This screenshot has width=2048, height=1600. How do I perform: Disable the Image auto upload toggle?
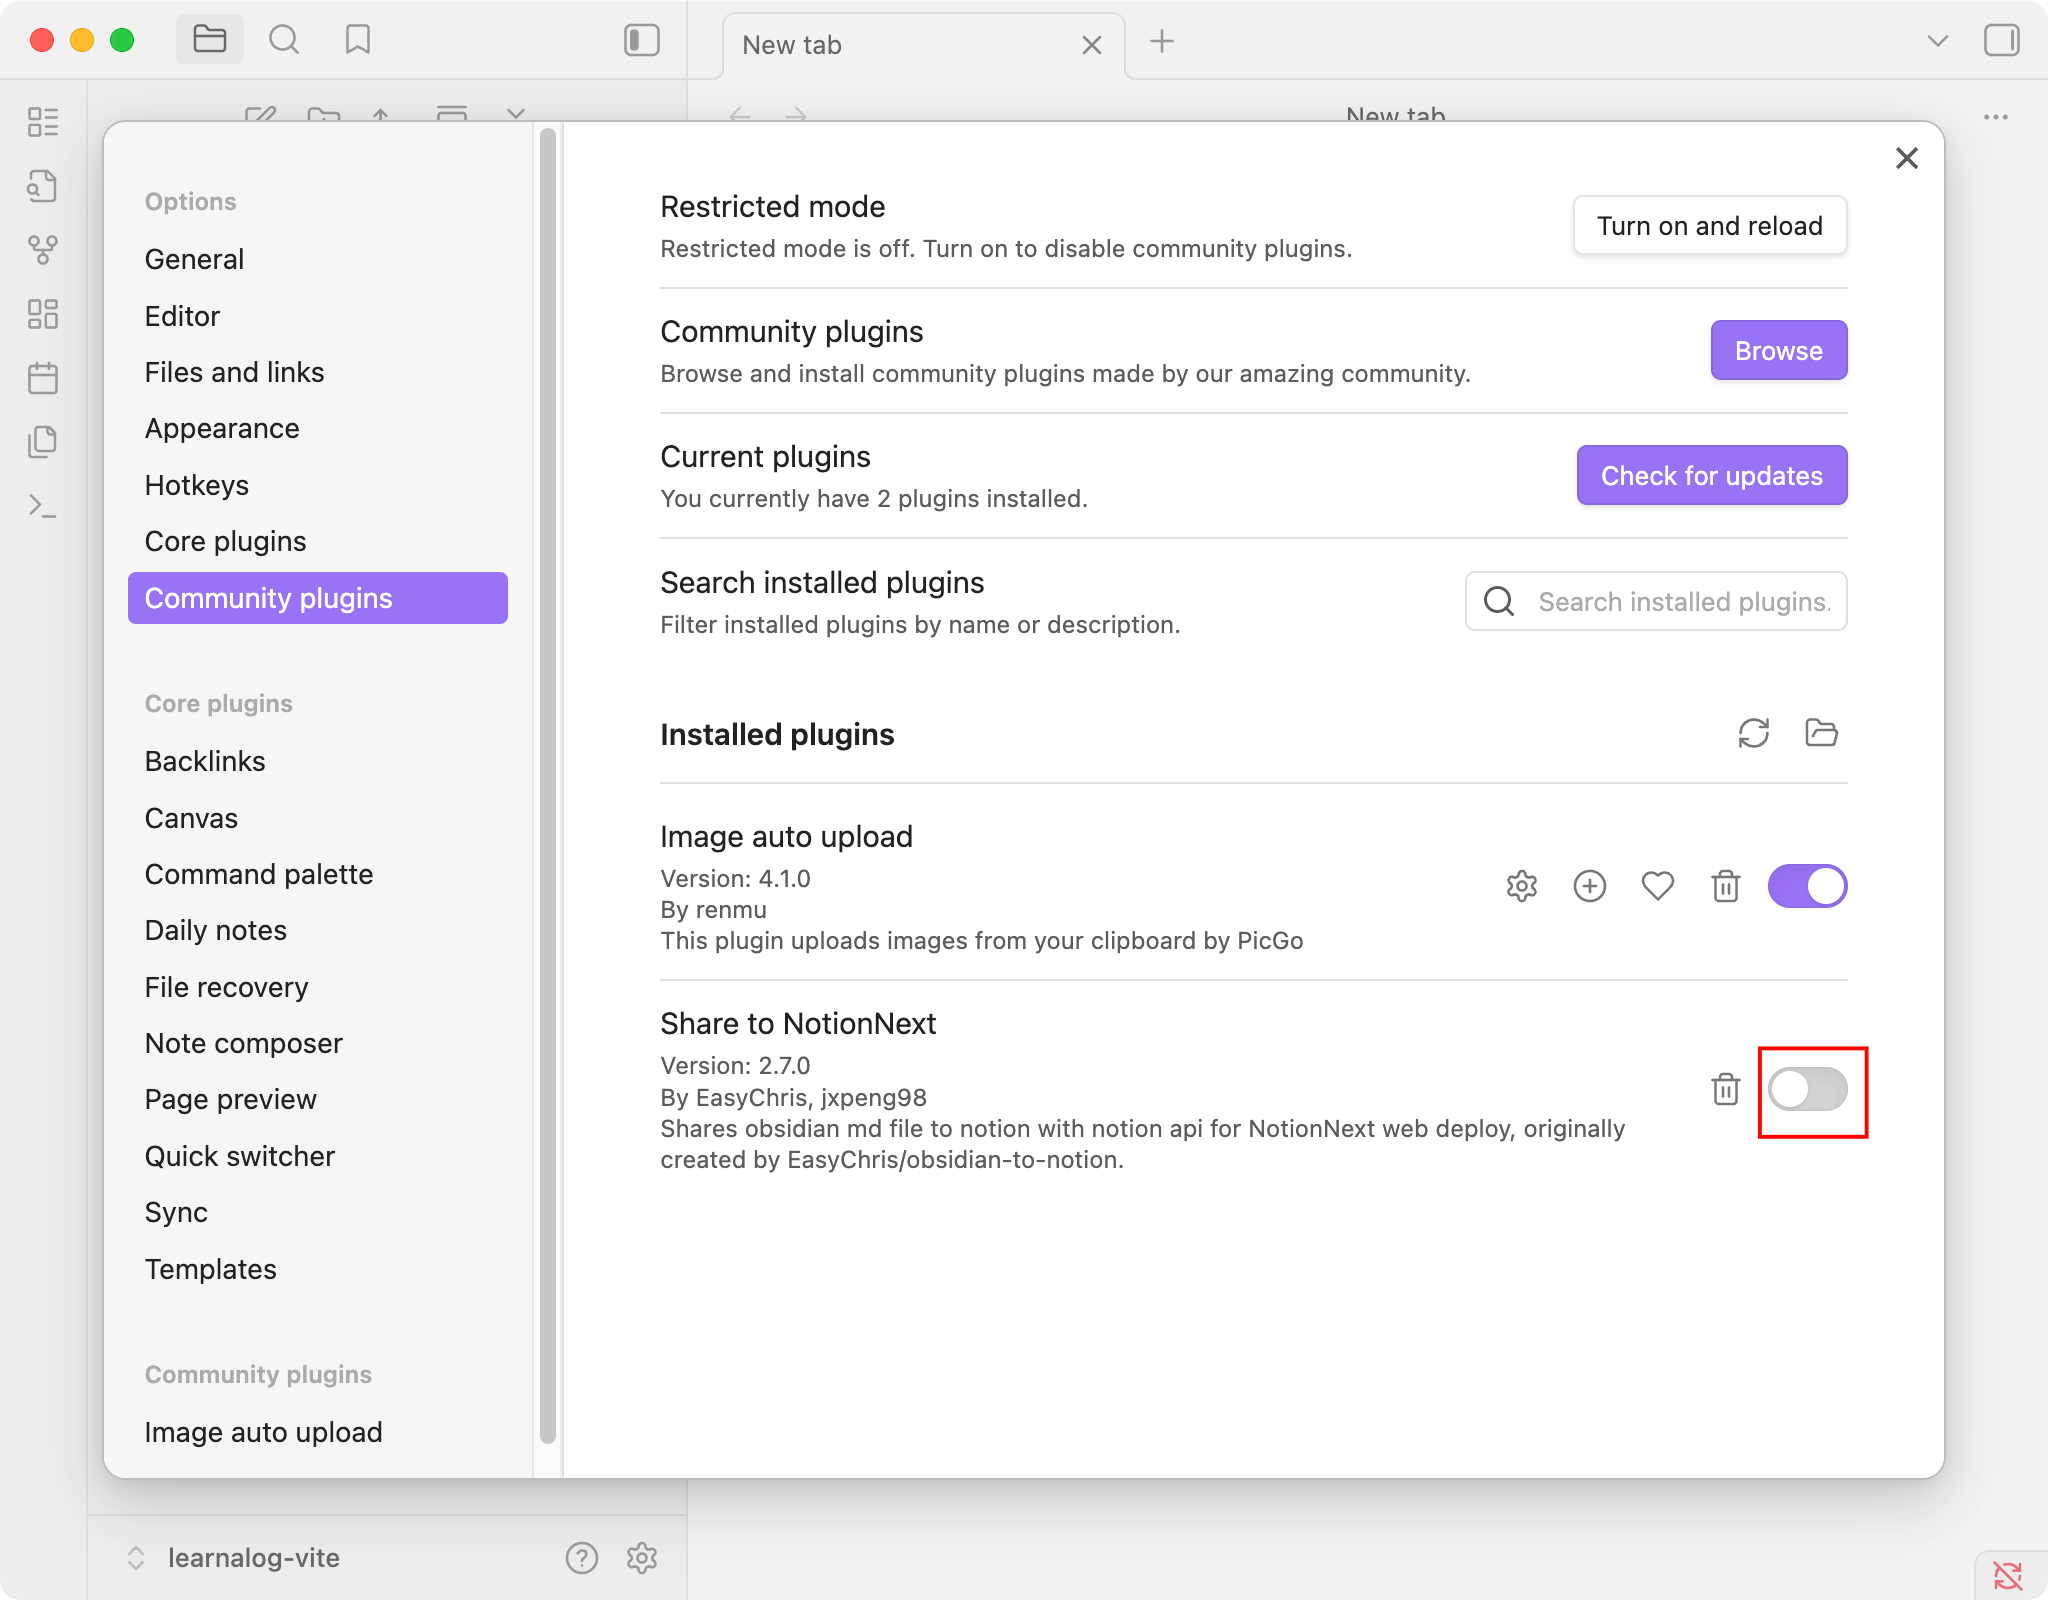pyautogui.click(x=1807, y=886)
